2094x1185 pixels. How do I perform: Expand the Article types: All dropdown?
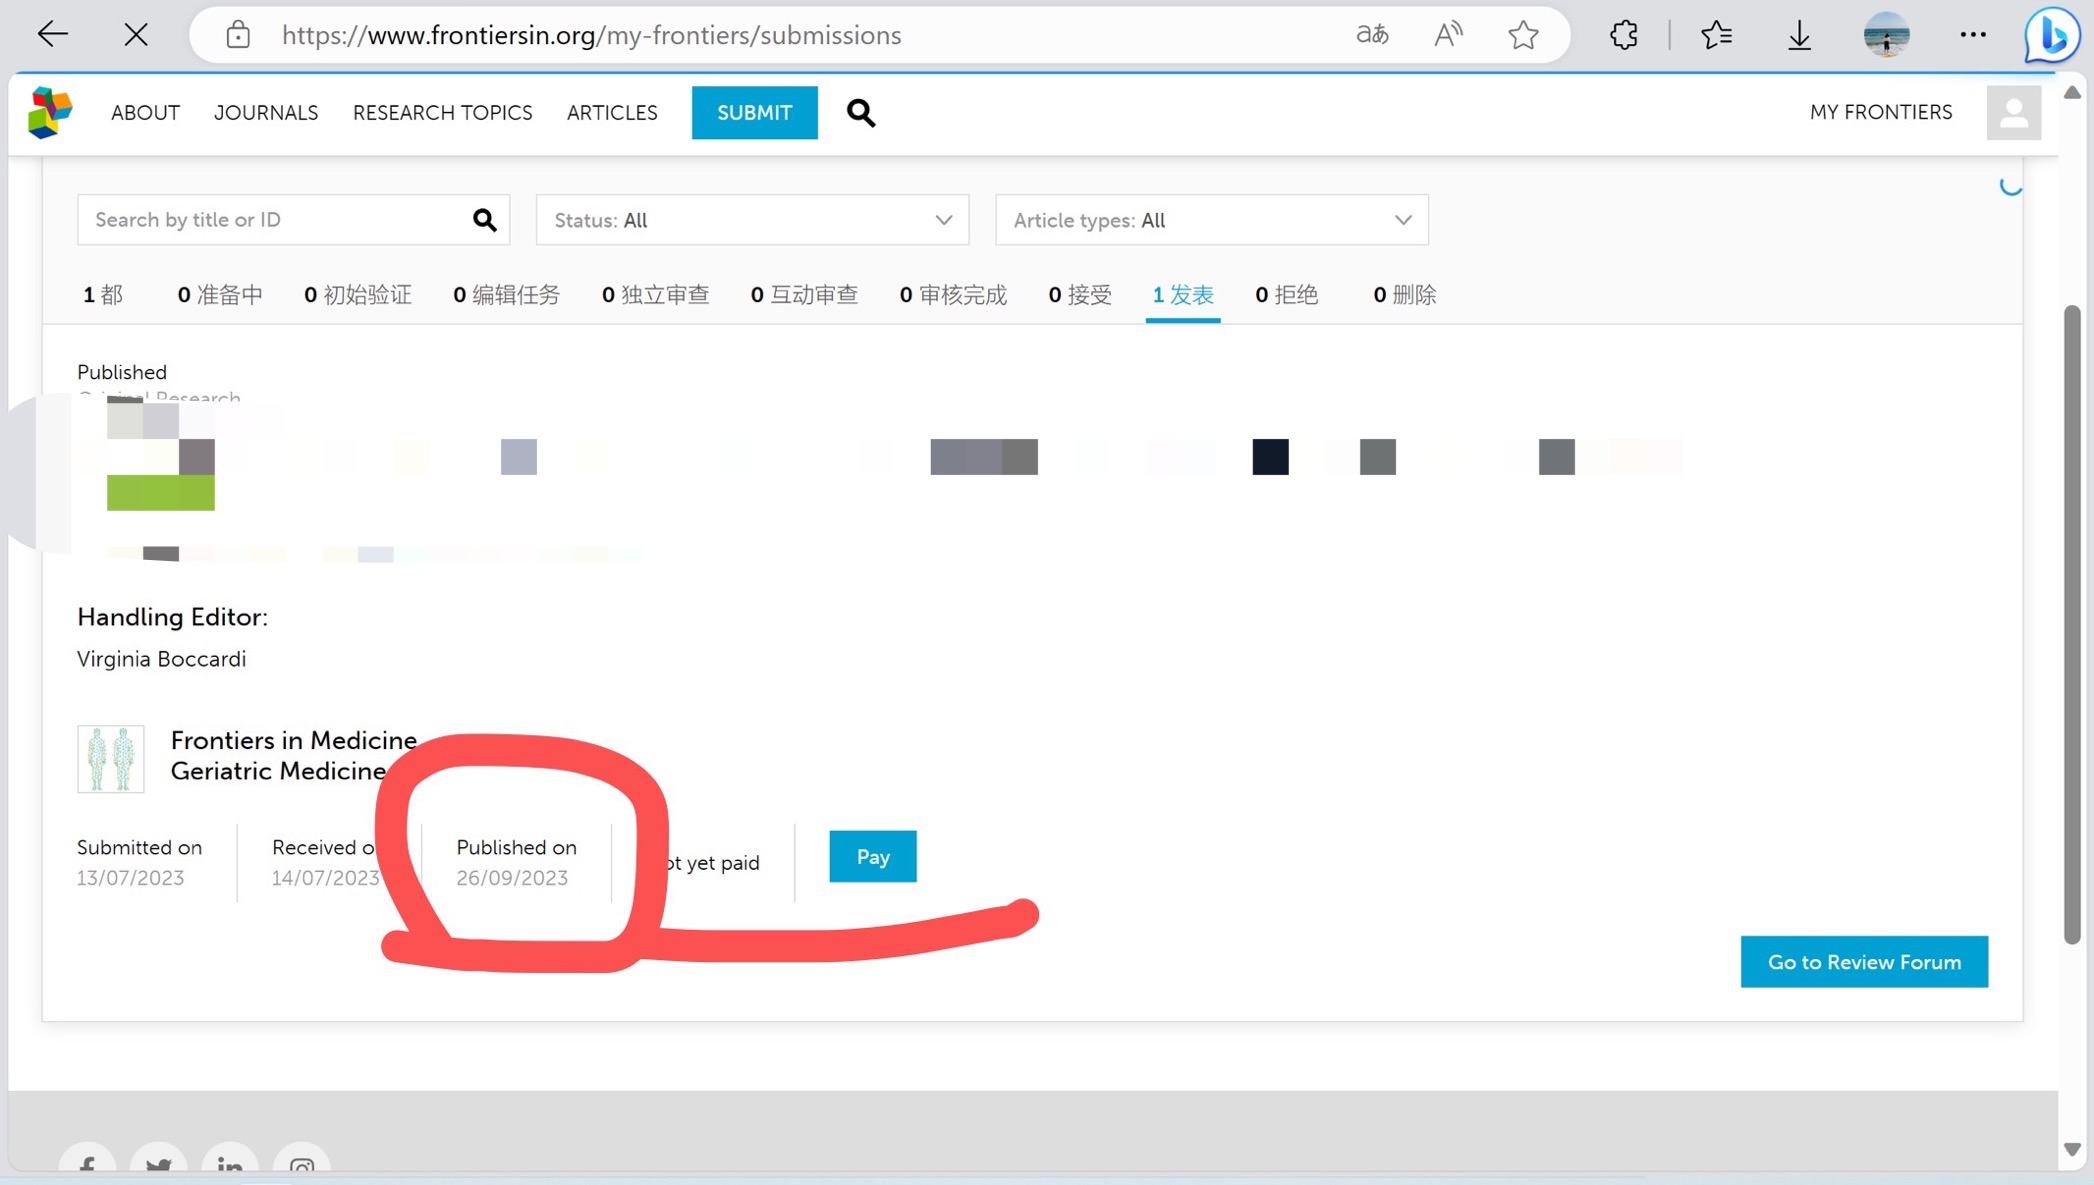[1211, 220]
